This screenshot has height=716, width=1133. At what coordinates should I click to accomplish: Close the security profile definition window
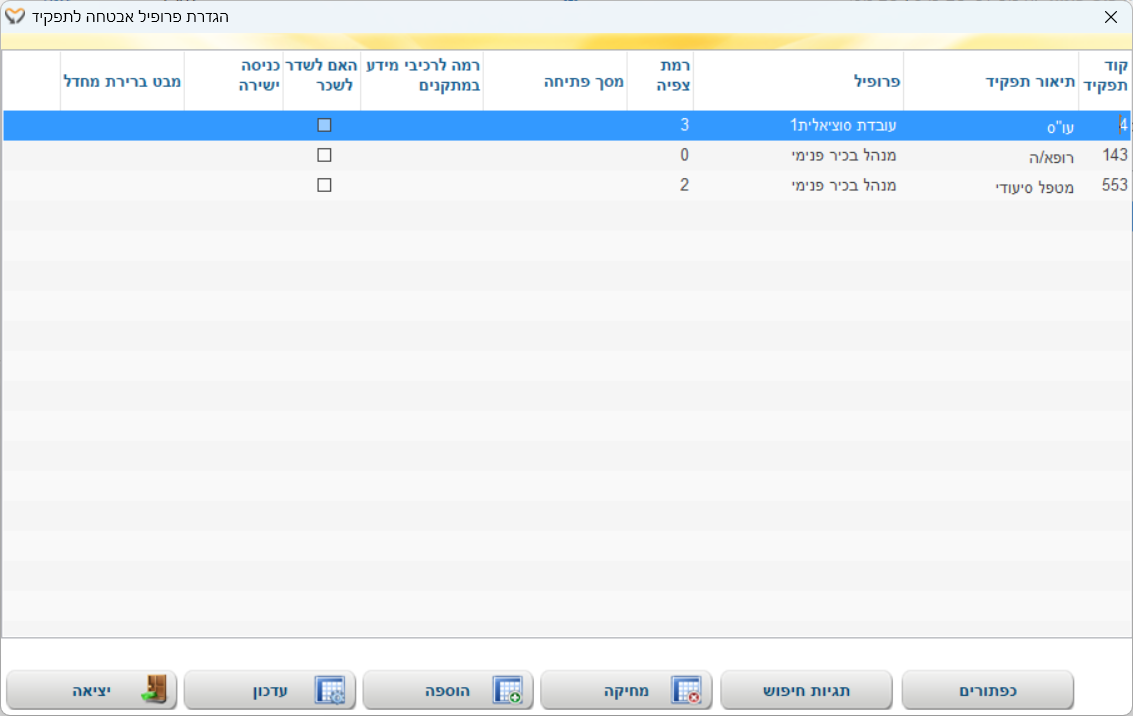(x=1110, y=17)
